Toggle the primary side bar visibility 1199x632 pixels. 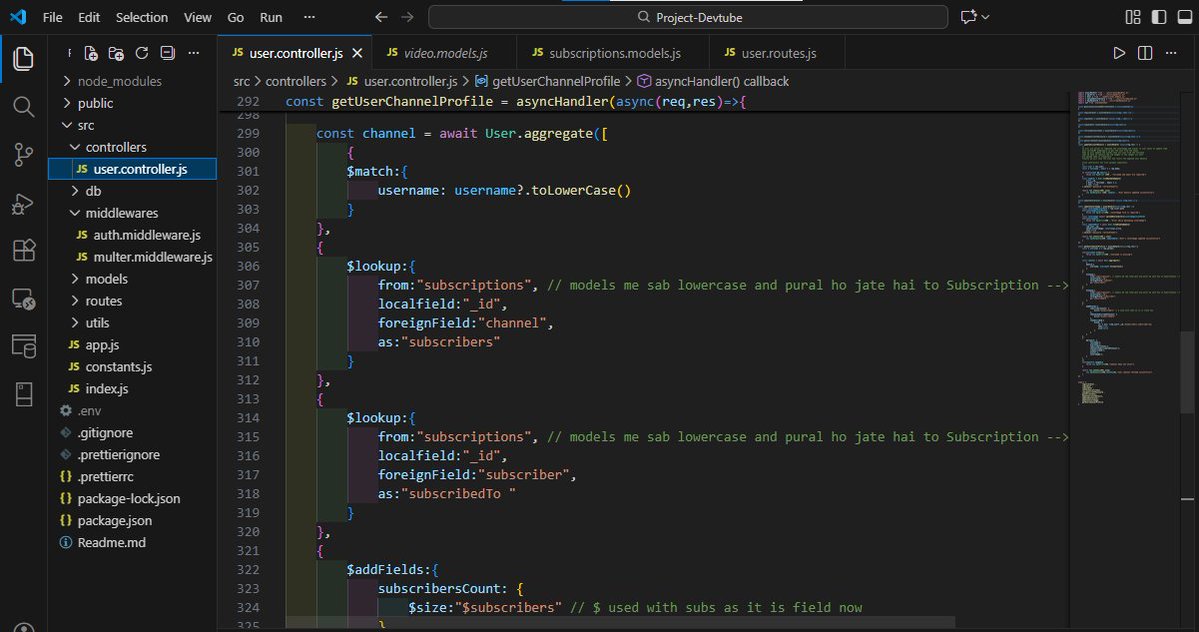(x=1158, y=17)
